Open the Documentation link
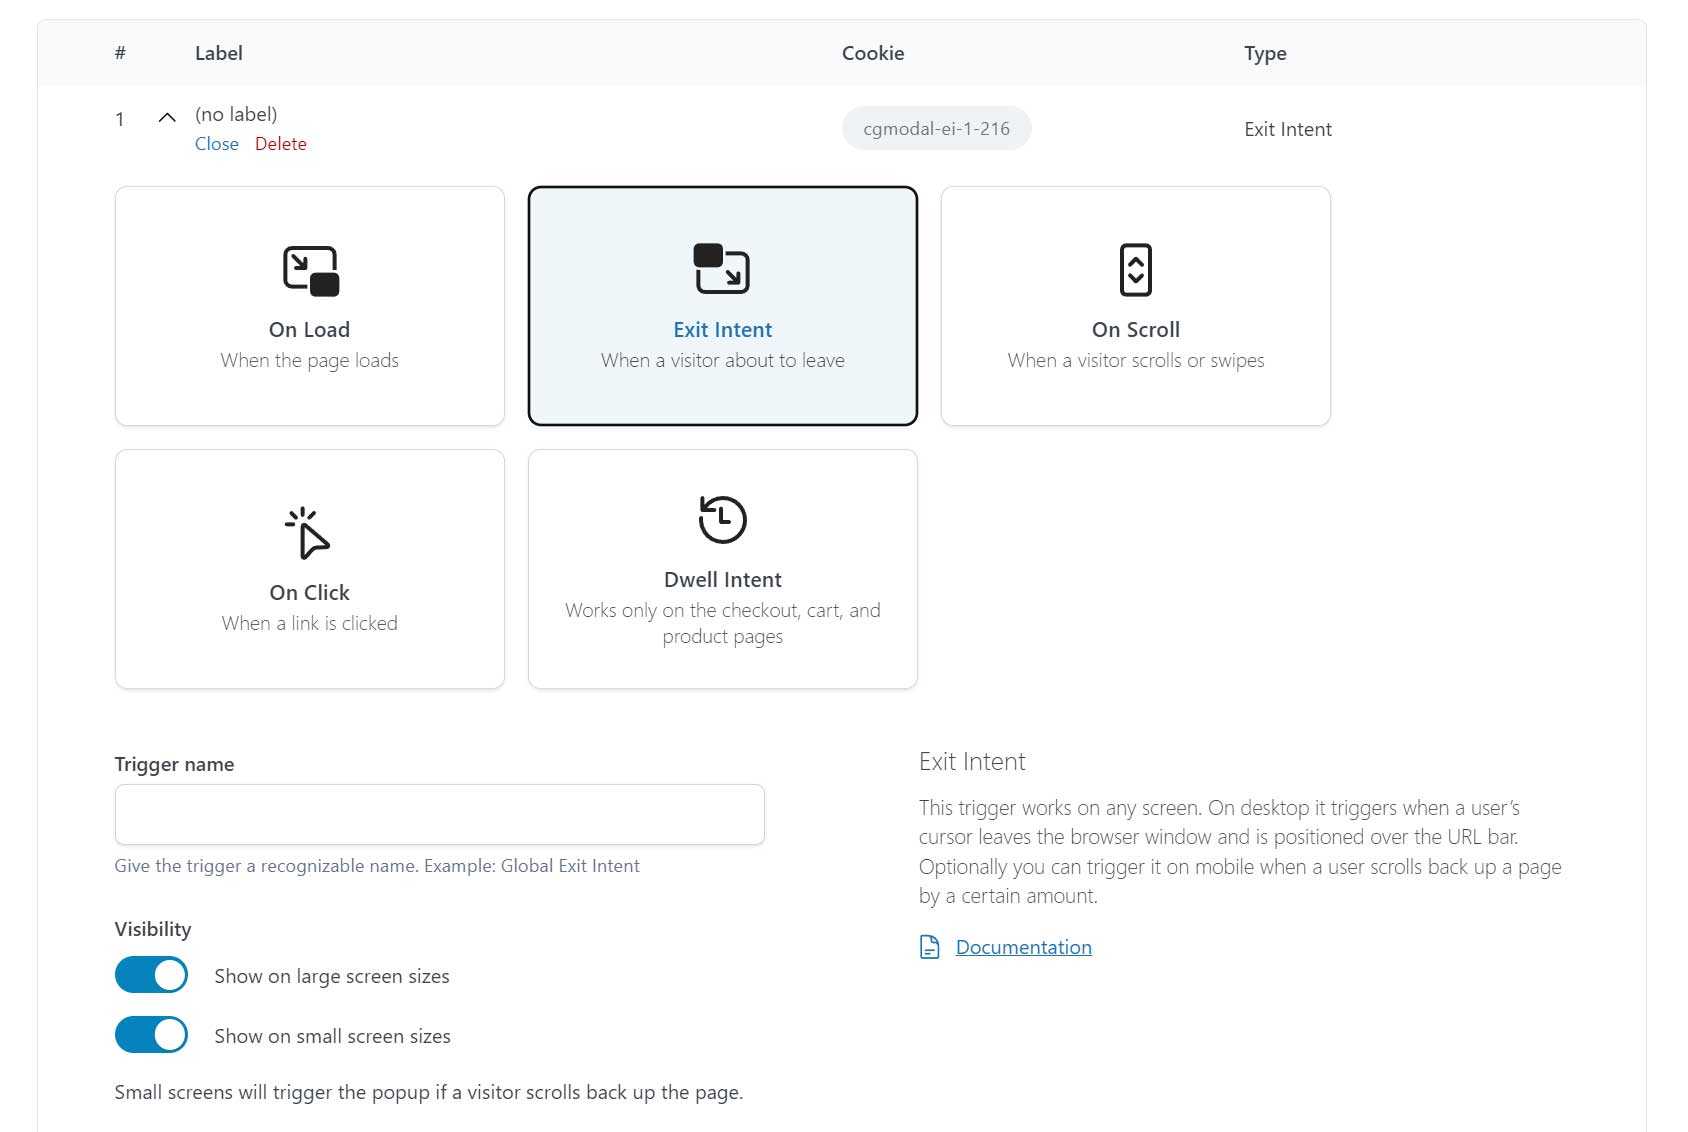 1024,947
